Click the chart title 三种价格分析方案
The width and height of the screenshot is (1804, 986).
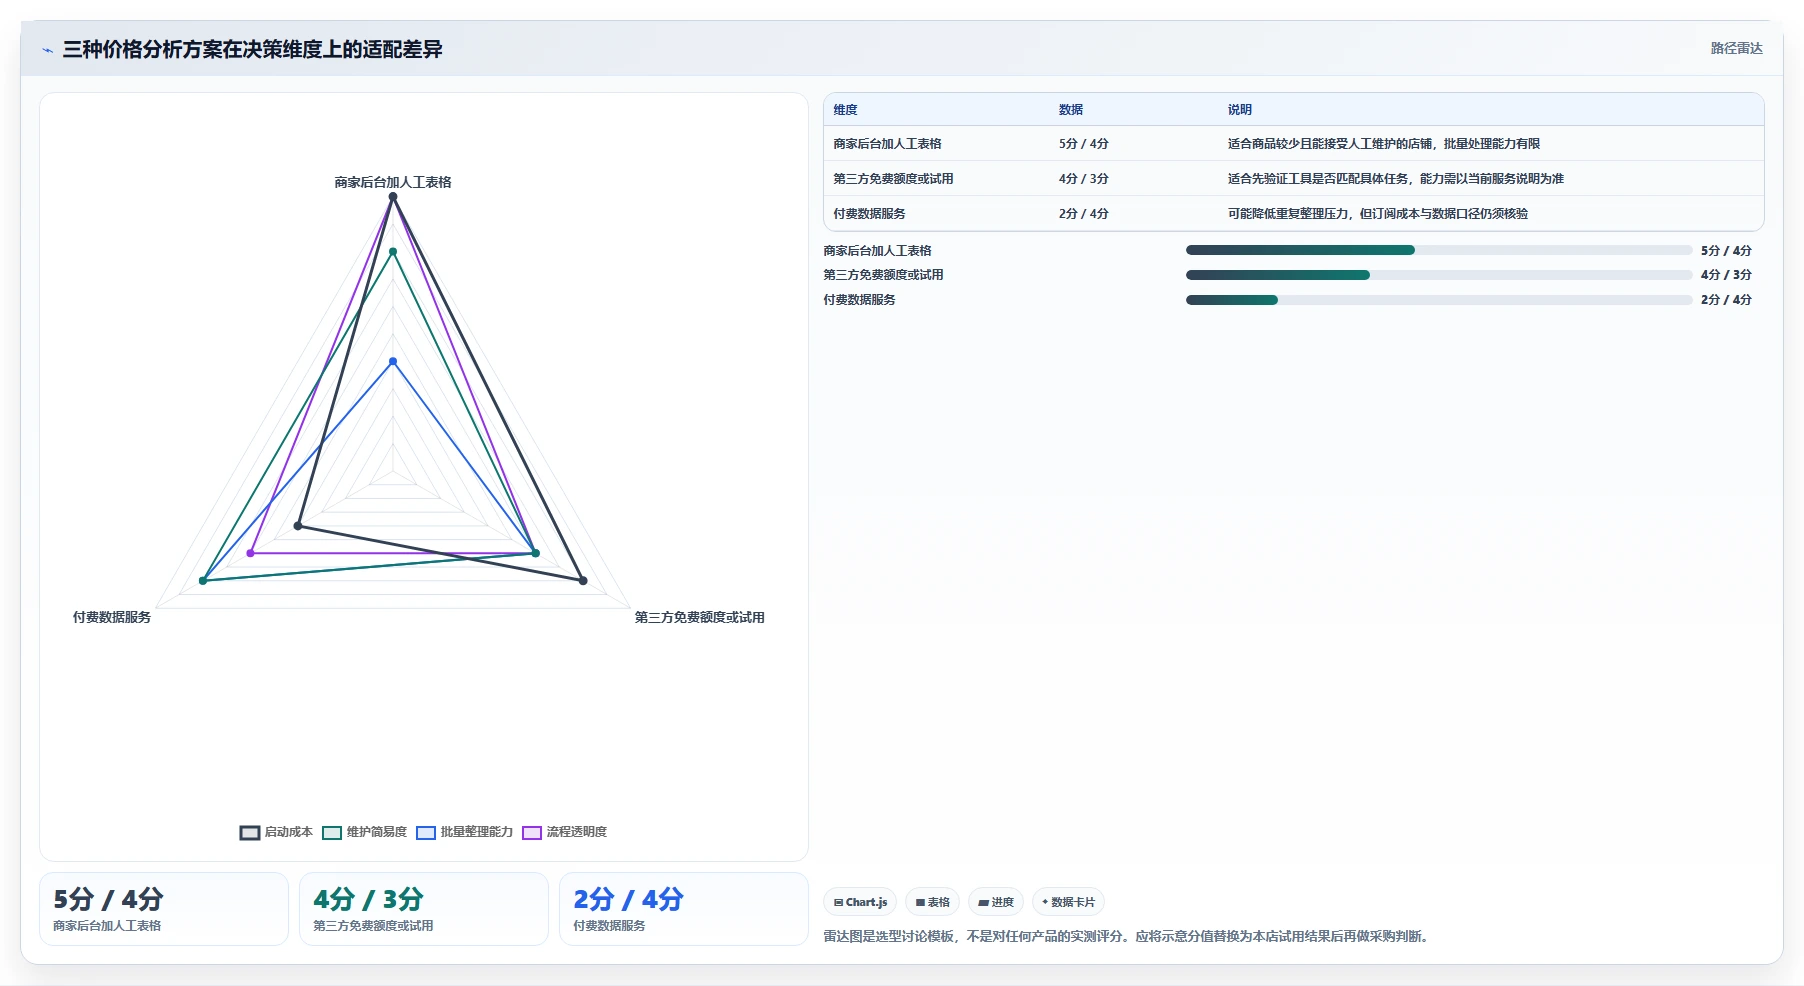coord(252,49)
